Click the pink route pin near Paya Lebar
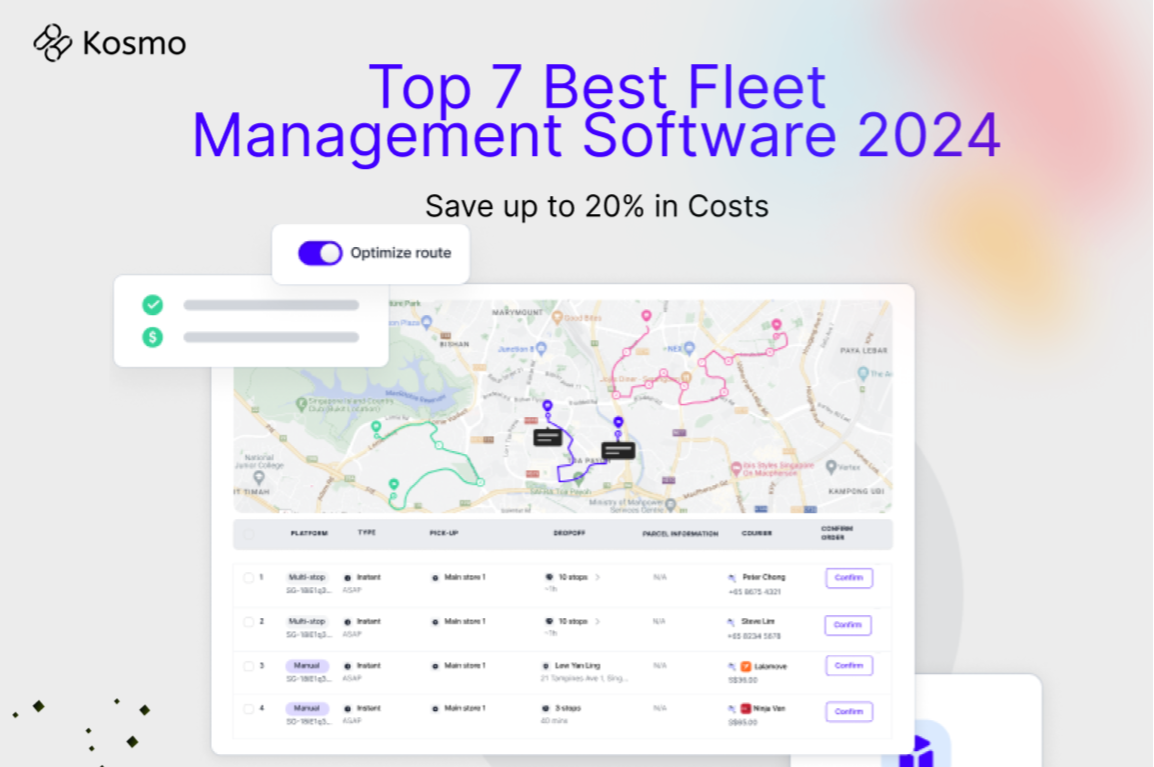 pos(777,325)
